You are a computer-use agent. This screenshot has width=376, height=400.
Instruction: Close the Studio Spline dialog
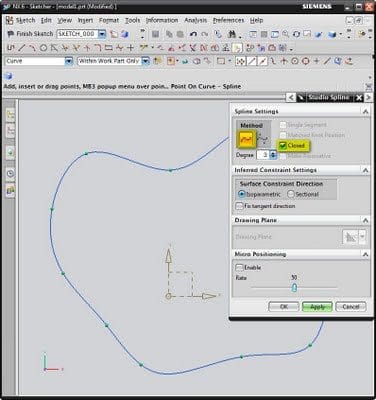pyautogui.click(x=359, y=97)
